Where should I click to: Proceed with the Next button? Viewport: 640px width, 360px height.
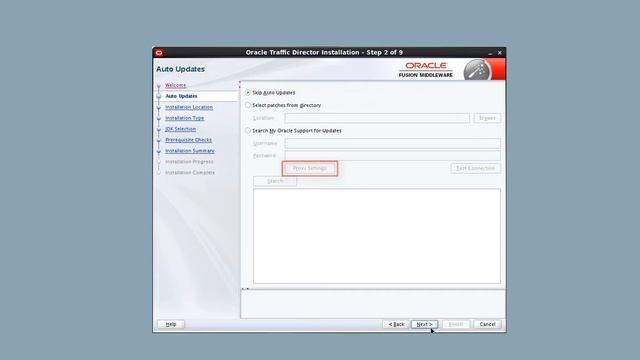pyautogui.click(x=424, y=324)
